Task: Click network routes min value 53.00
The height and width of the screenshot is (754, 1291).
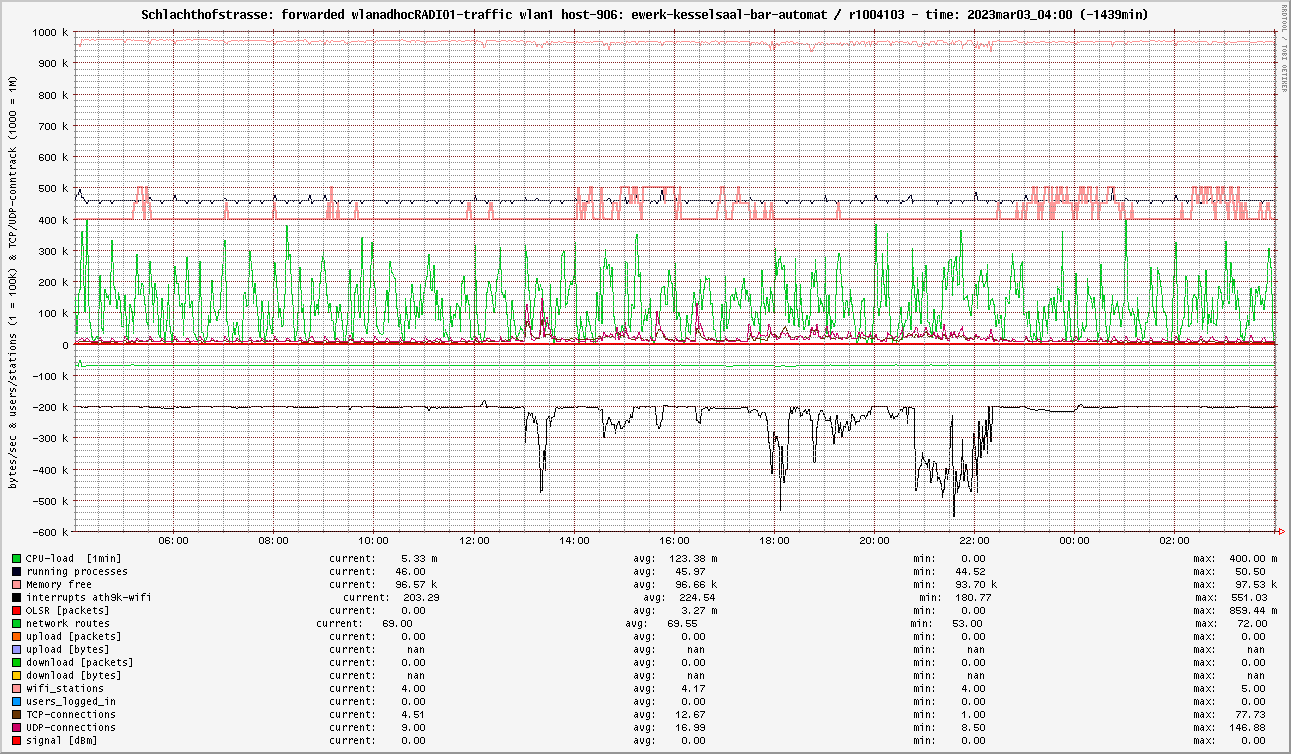Action: pos(967,623)
